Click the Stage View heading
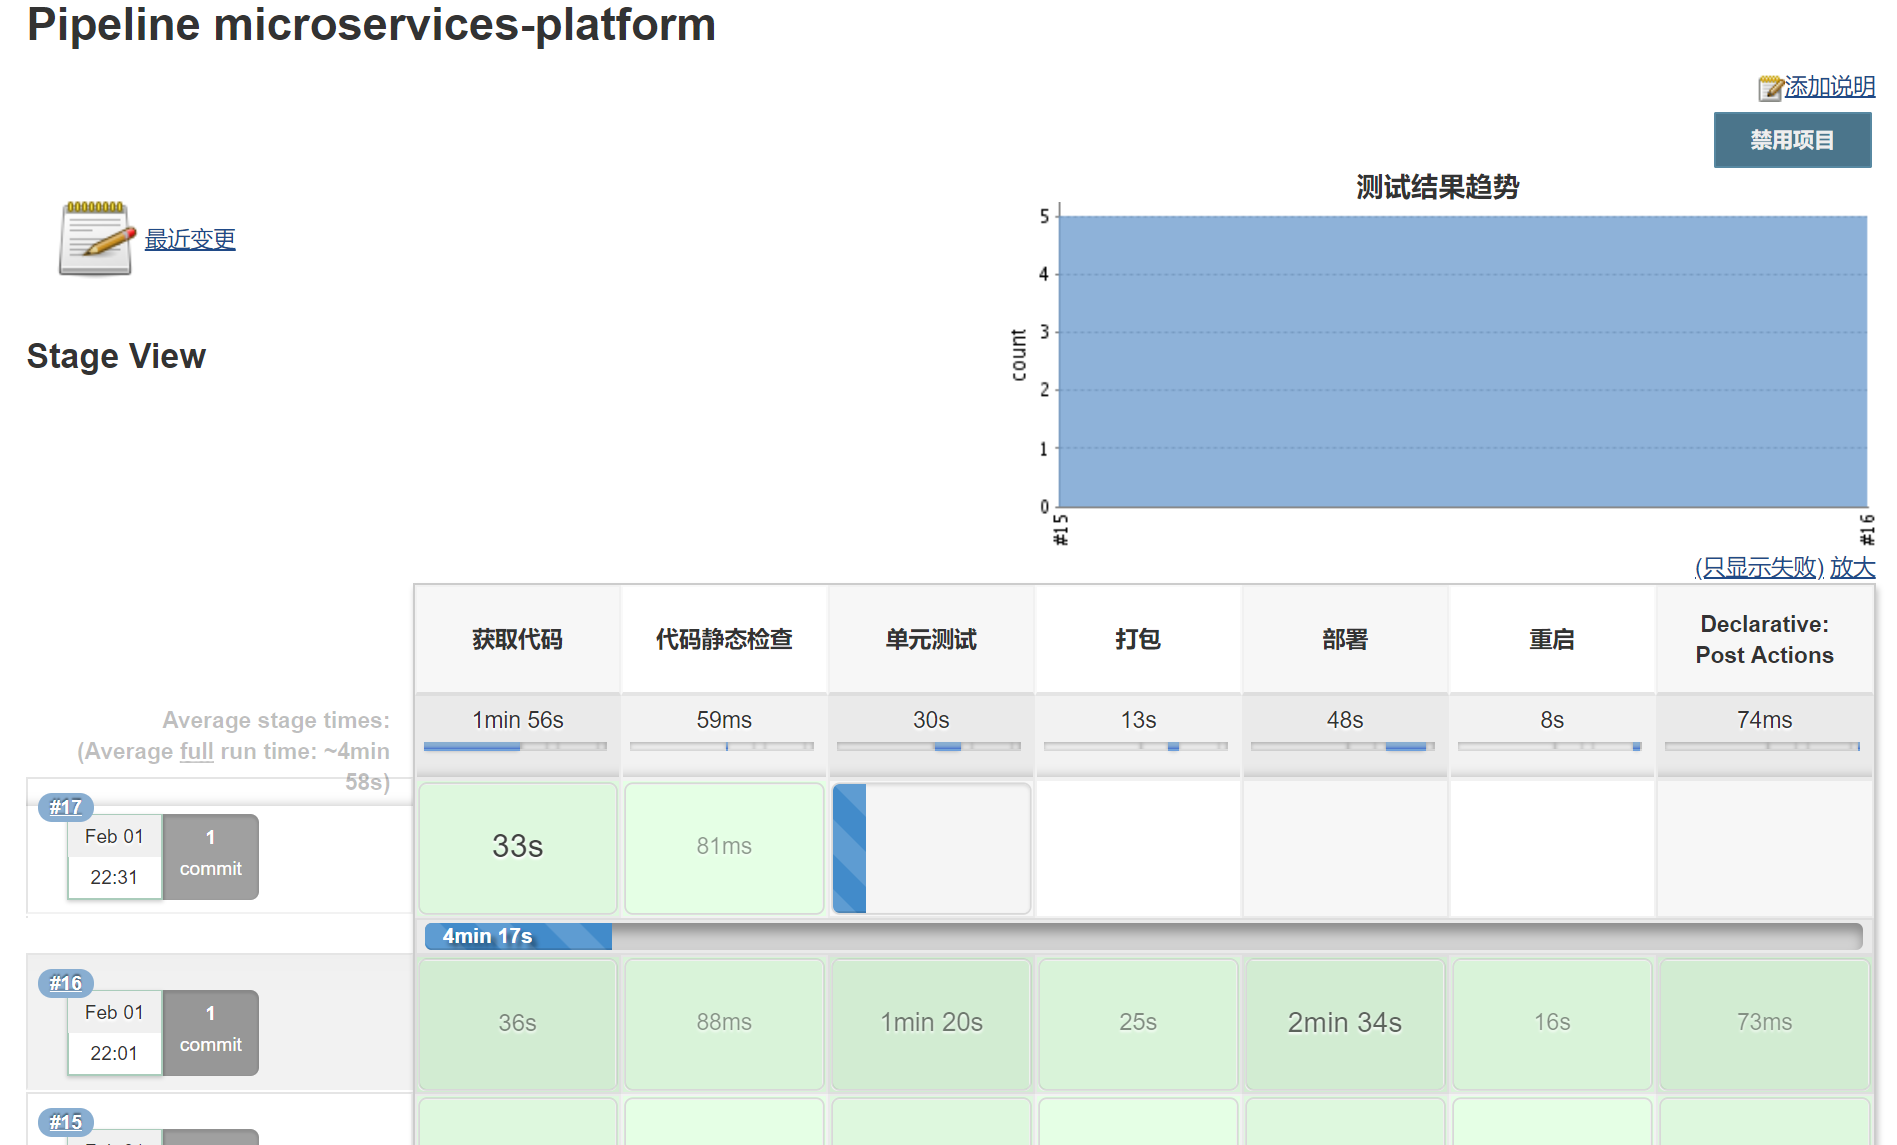 point(116,356)
